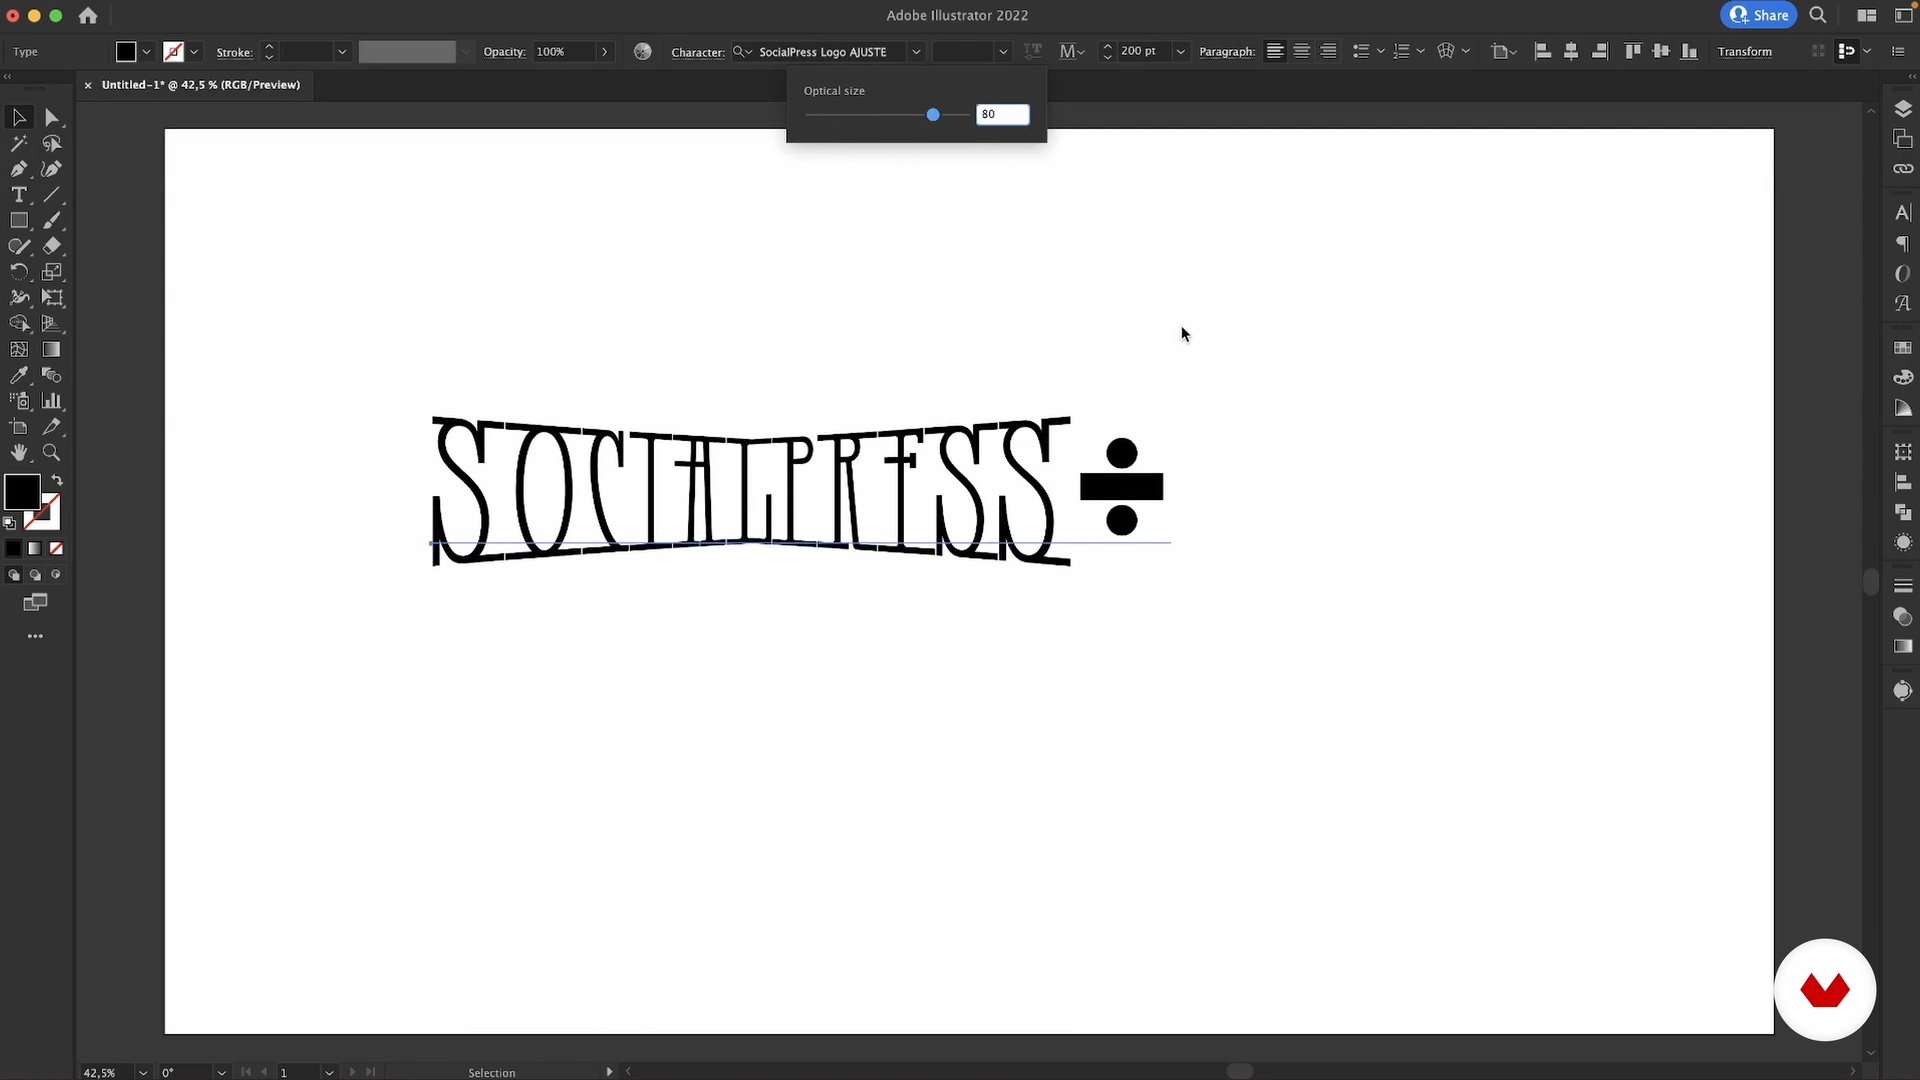Align paragraph text right
Image resolution: width=1920 pixels, height=1080 pixels.
coord(1328,51)
